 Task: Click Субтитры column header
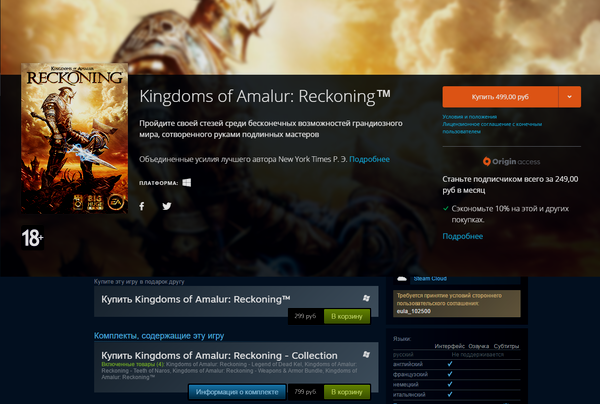[506, 346]
